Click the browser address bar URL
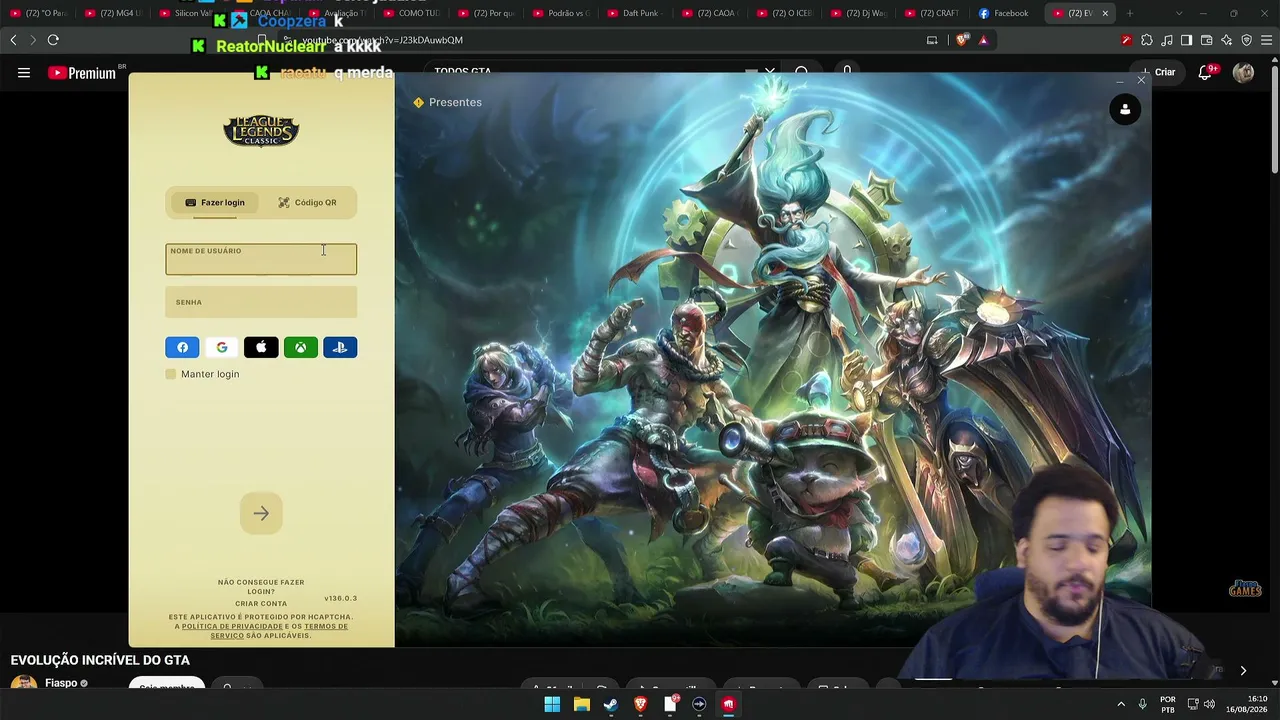The height and width of the screenshot is (720, 1280). 382,40
